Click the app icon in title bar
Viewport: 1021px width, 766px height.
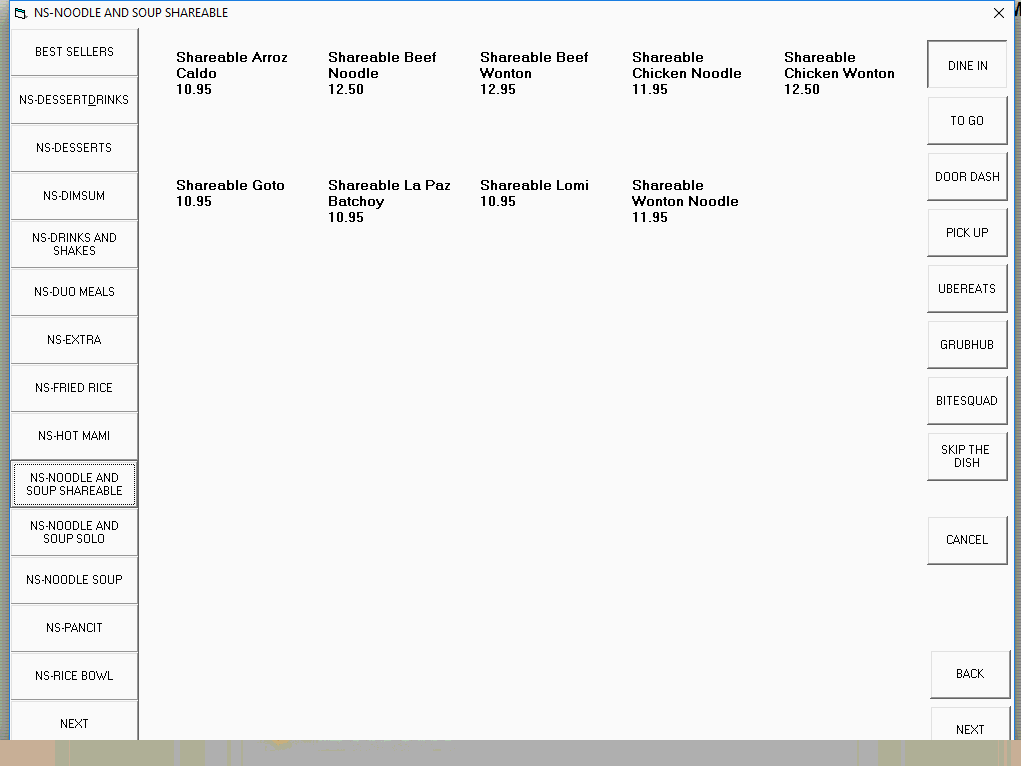point(20,13)
